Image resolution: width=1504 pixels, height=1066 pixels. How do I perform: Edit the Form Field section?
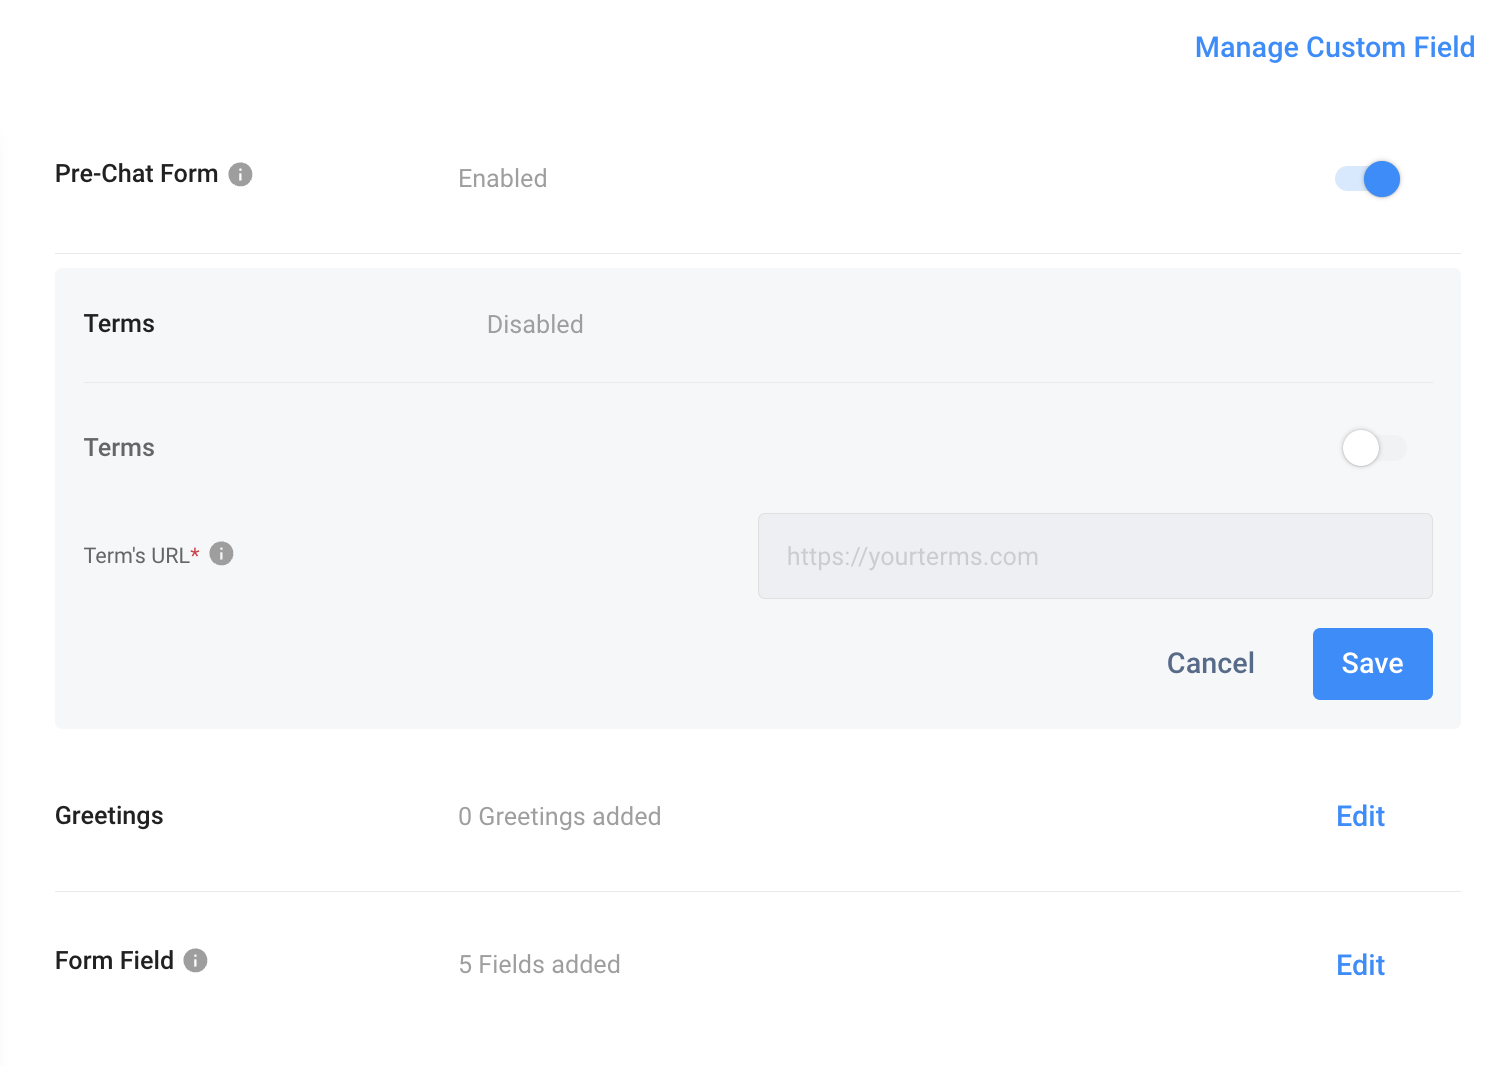(1360, 965)
